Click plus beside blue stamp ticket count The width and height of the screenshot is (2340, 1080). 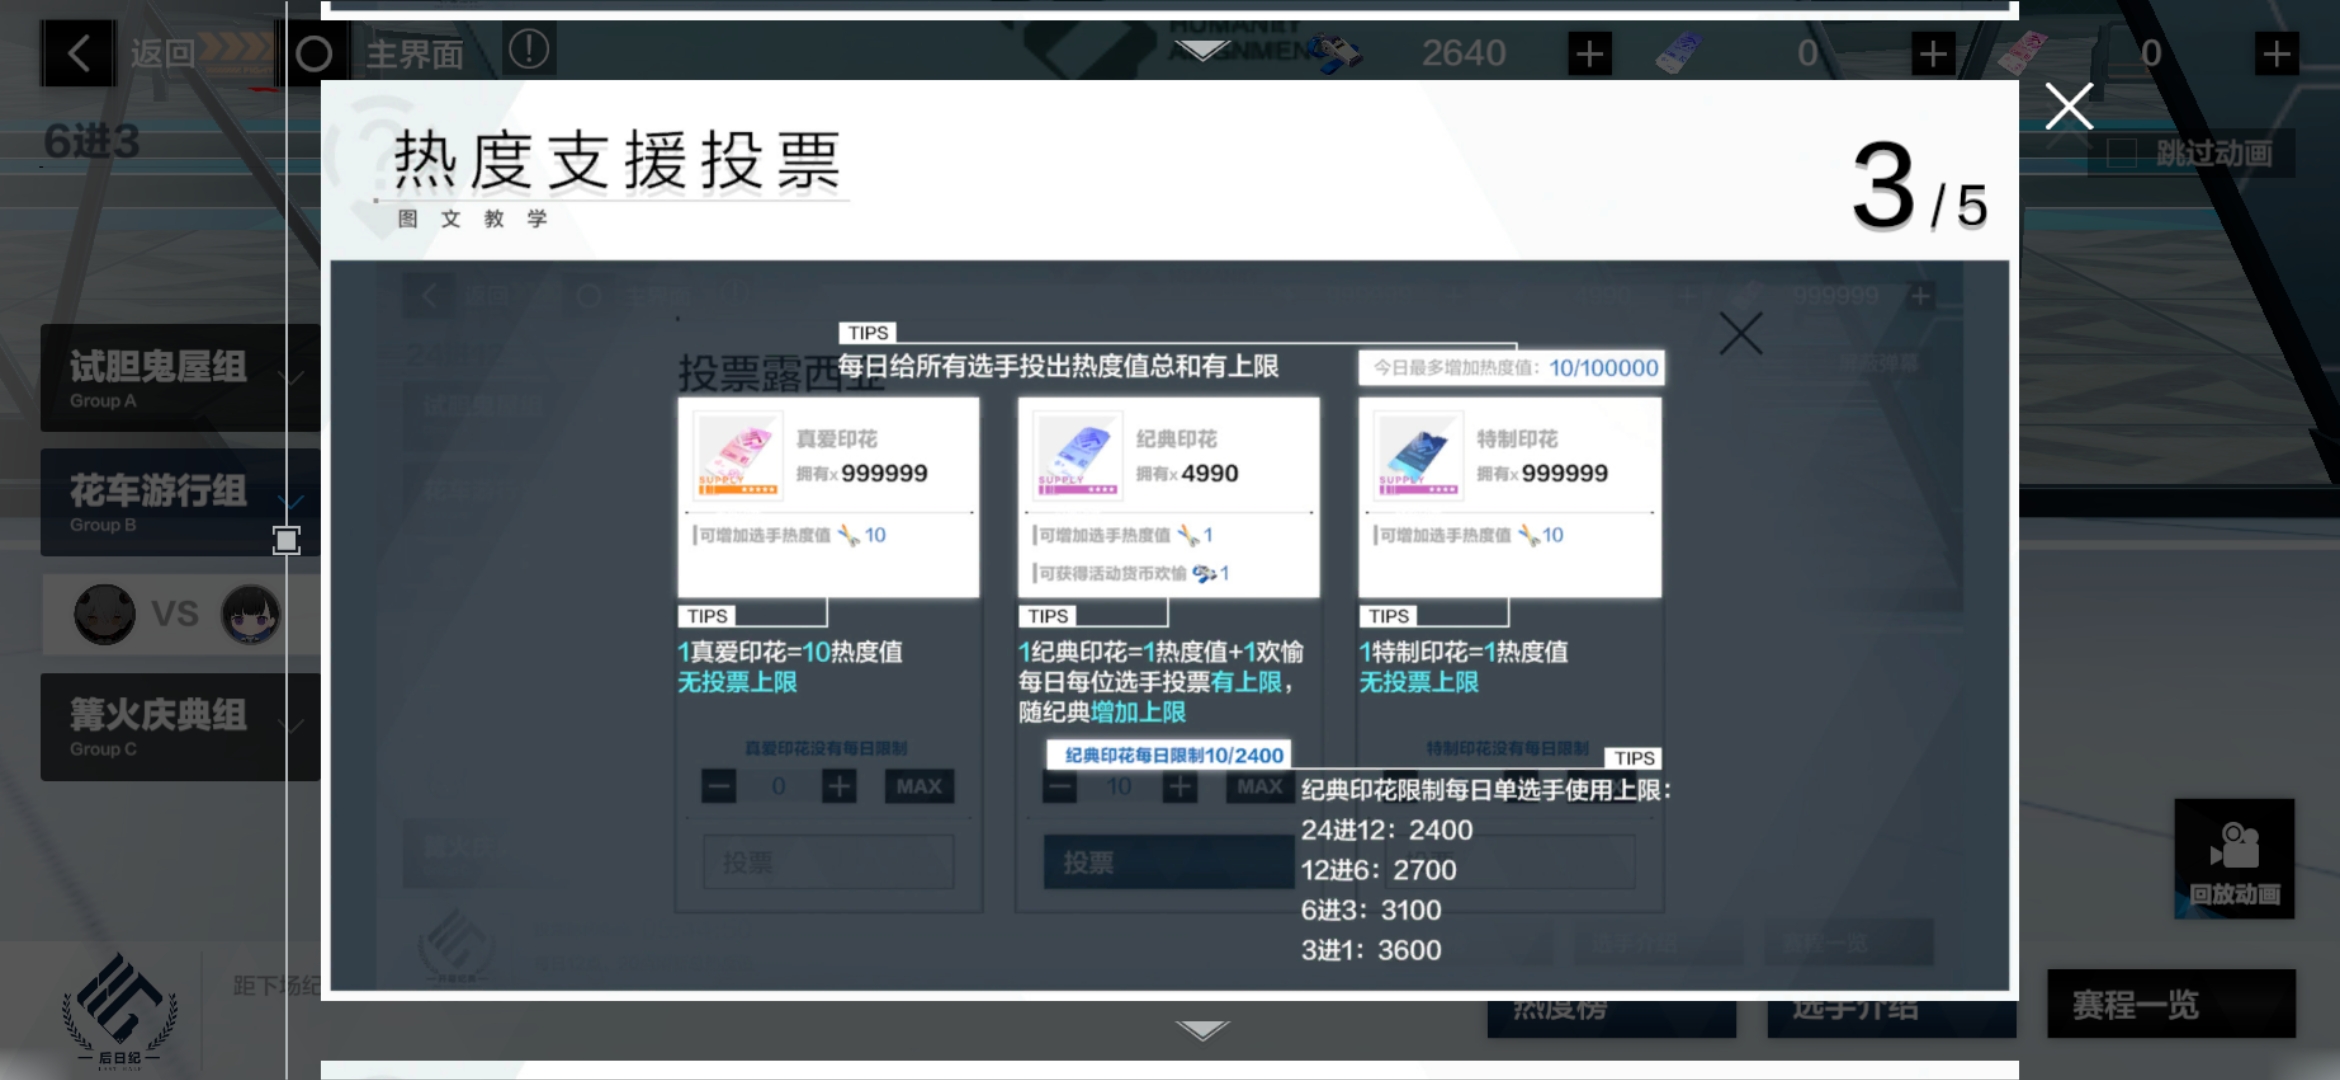tap(1932, 53)
